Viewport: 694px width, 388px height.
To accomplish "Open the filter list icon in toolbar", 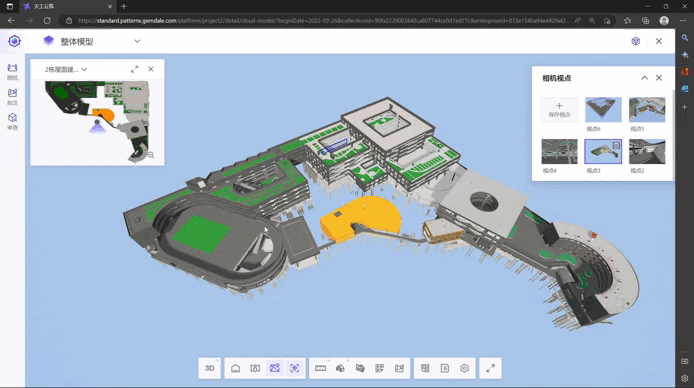I will [379, 368].
